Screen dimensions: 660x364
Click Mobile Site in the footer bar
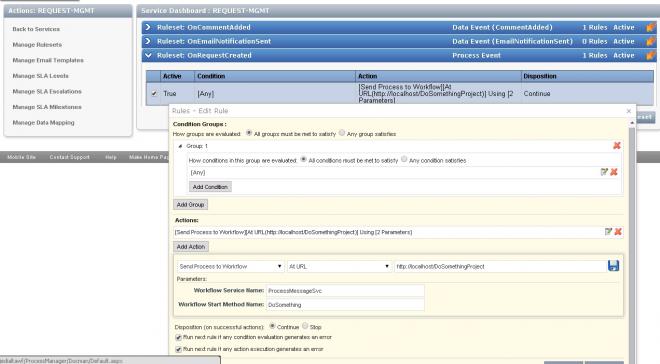click(21, 157)
